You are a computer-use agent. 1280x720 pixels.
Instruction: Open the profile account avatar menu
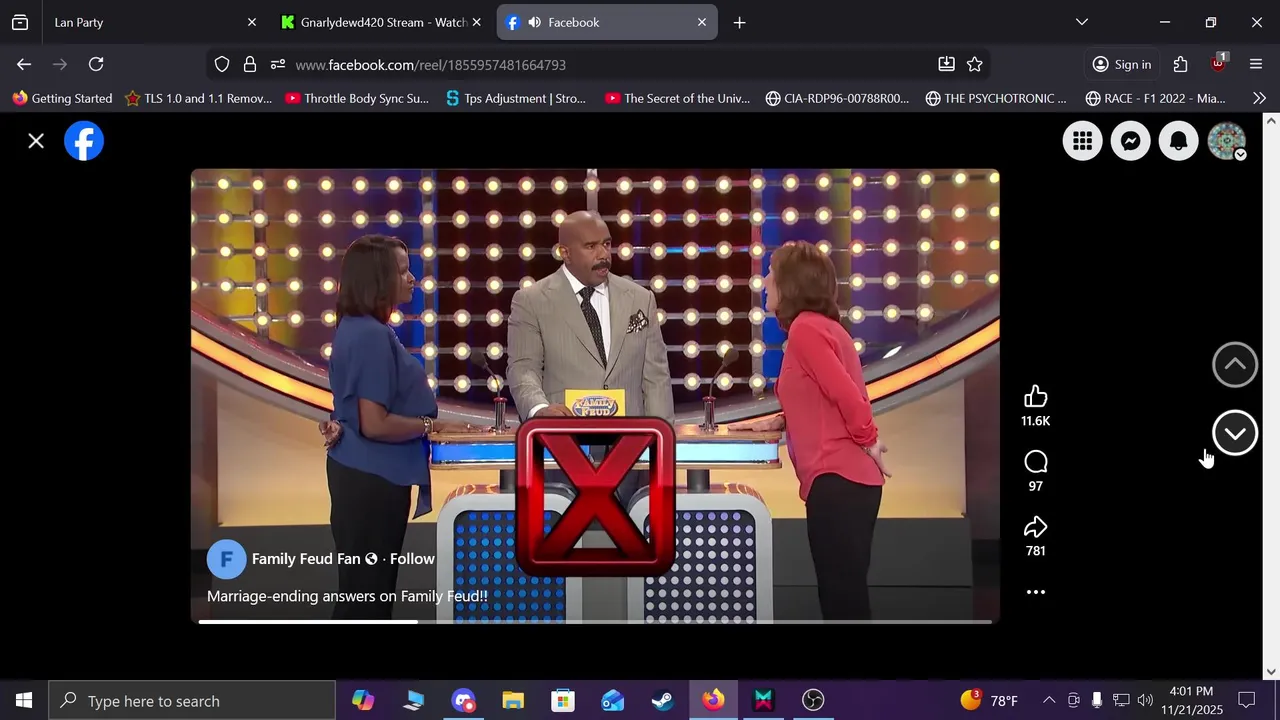(x=1227, y=141)
